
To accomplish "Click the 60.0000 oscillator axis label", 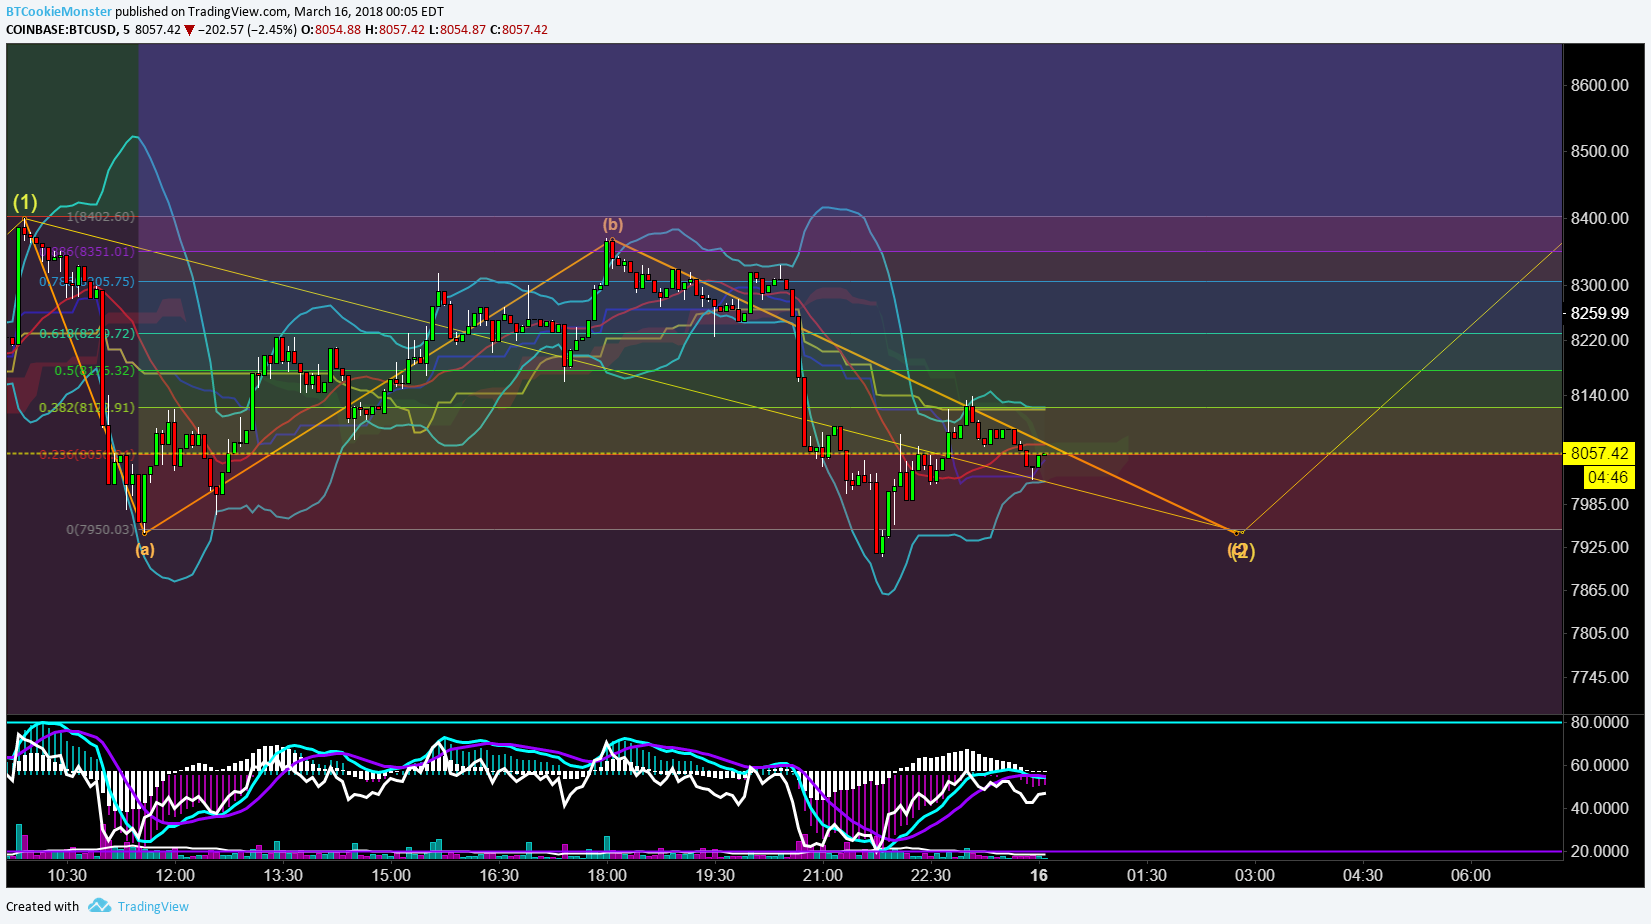I will click(x=1600, y=765).
